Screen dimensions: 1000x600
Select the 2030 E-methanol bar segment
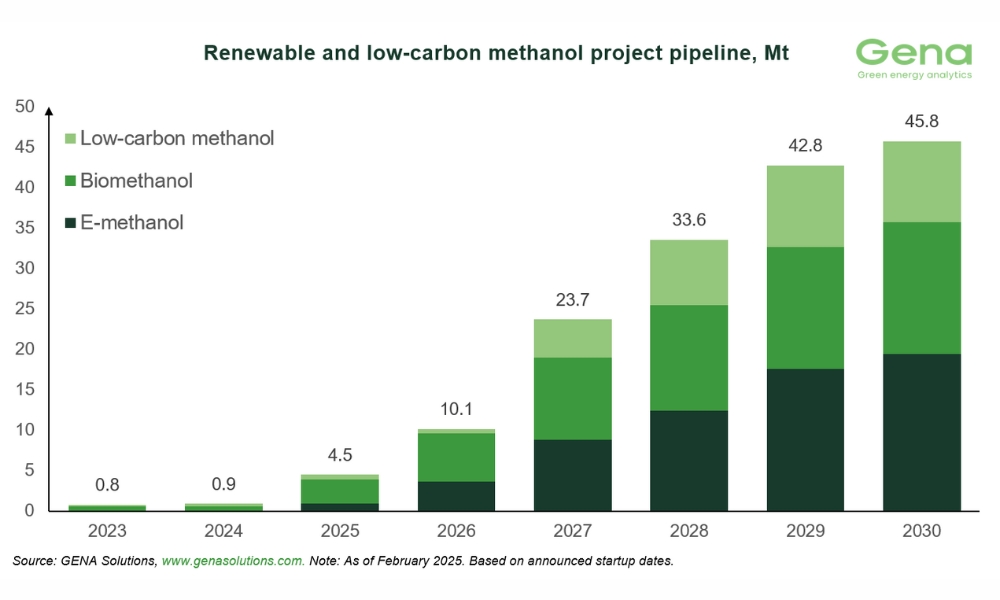[x=921, y=432]
